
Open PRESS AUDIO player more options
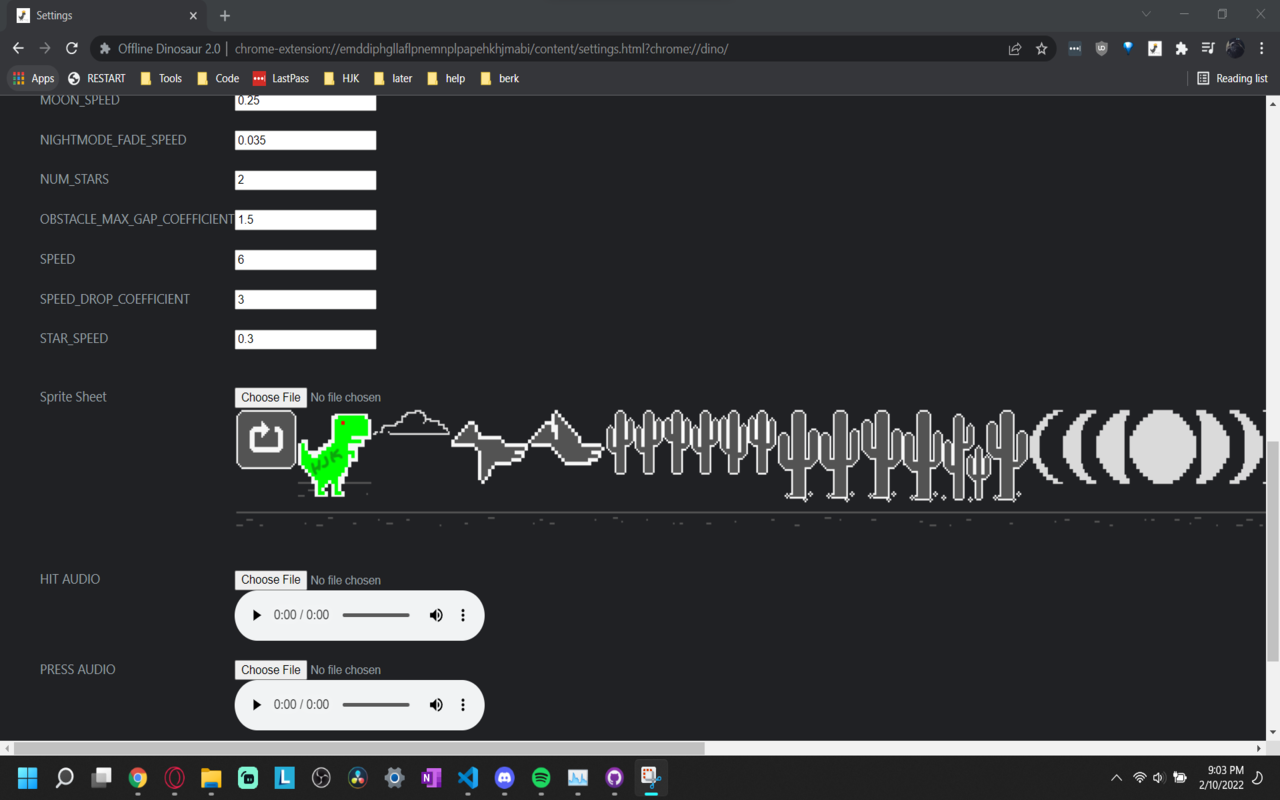(x=463, y=705)
